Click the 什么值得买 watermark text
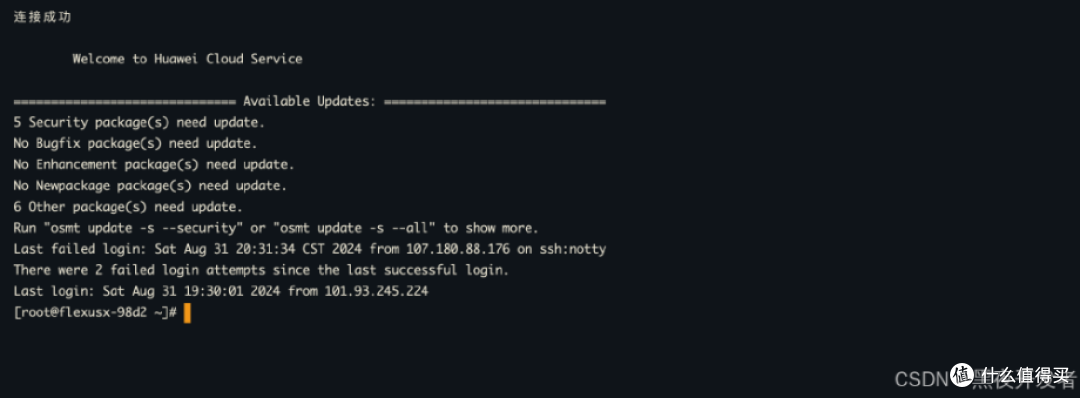Viewport: 1080px width, 398px height. (1024, 375)
